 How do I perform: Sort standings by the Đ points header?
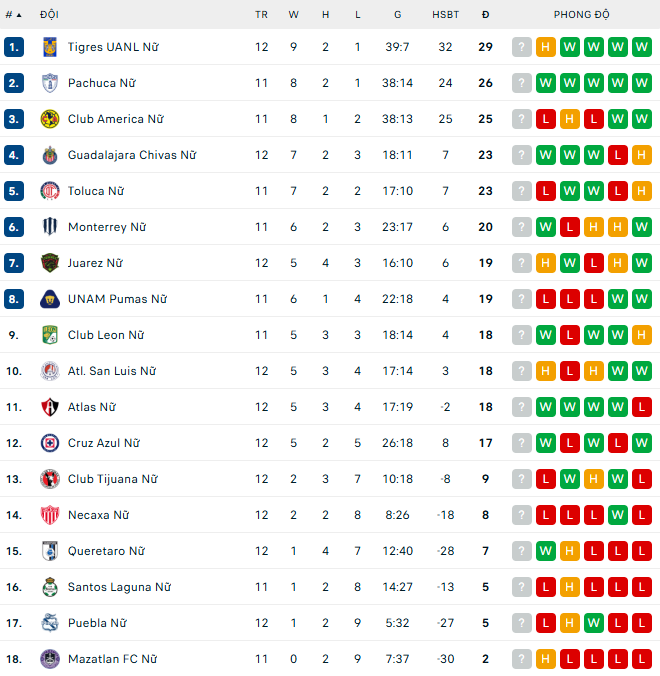[x=485, y=15]
